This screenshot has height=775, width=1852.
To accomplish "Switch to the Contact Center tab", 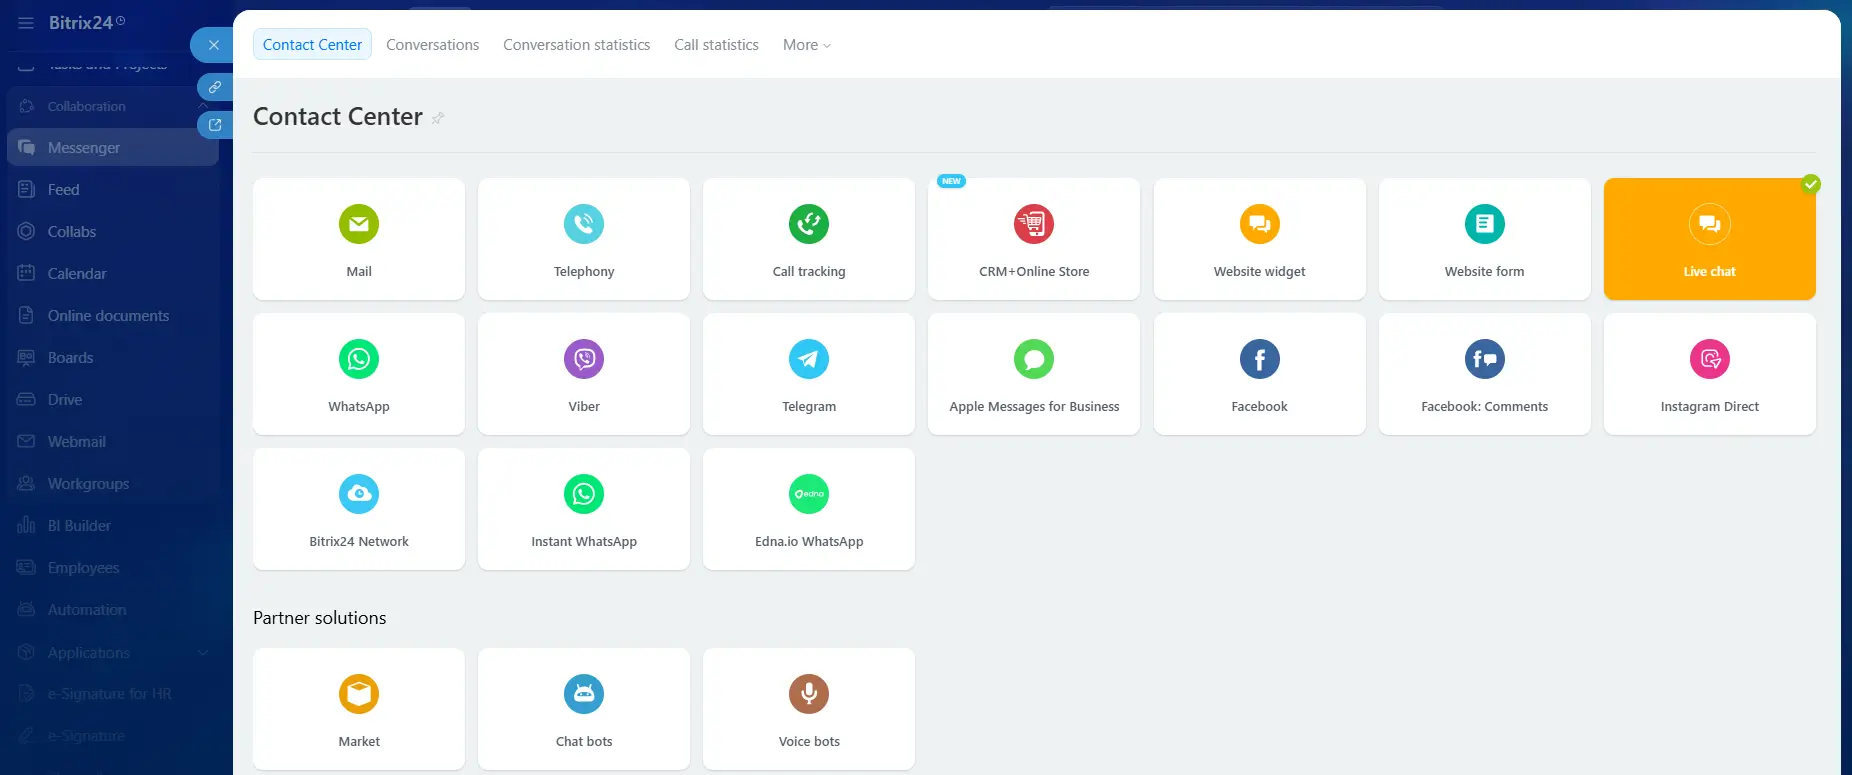I will (312, 45).
